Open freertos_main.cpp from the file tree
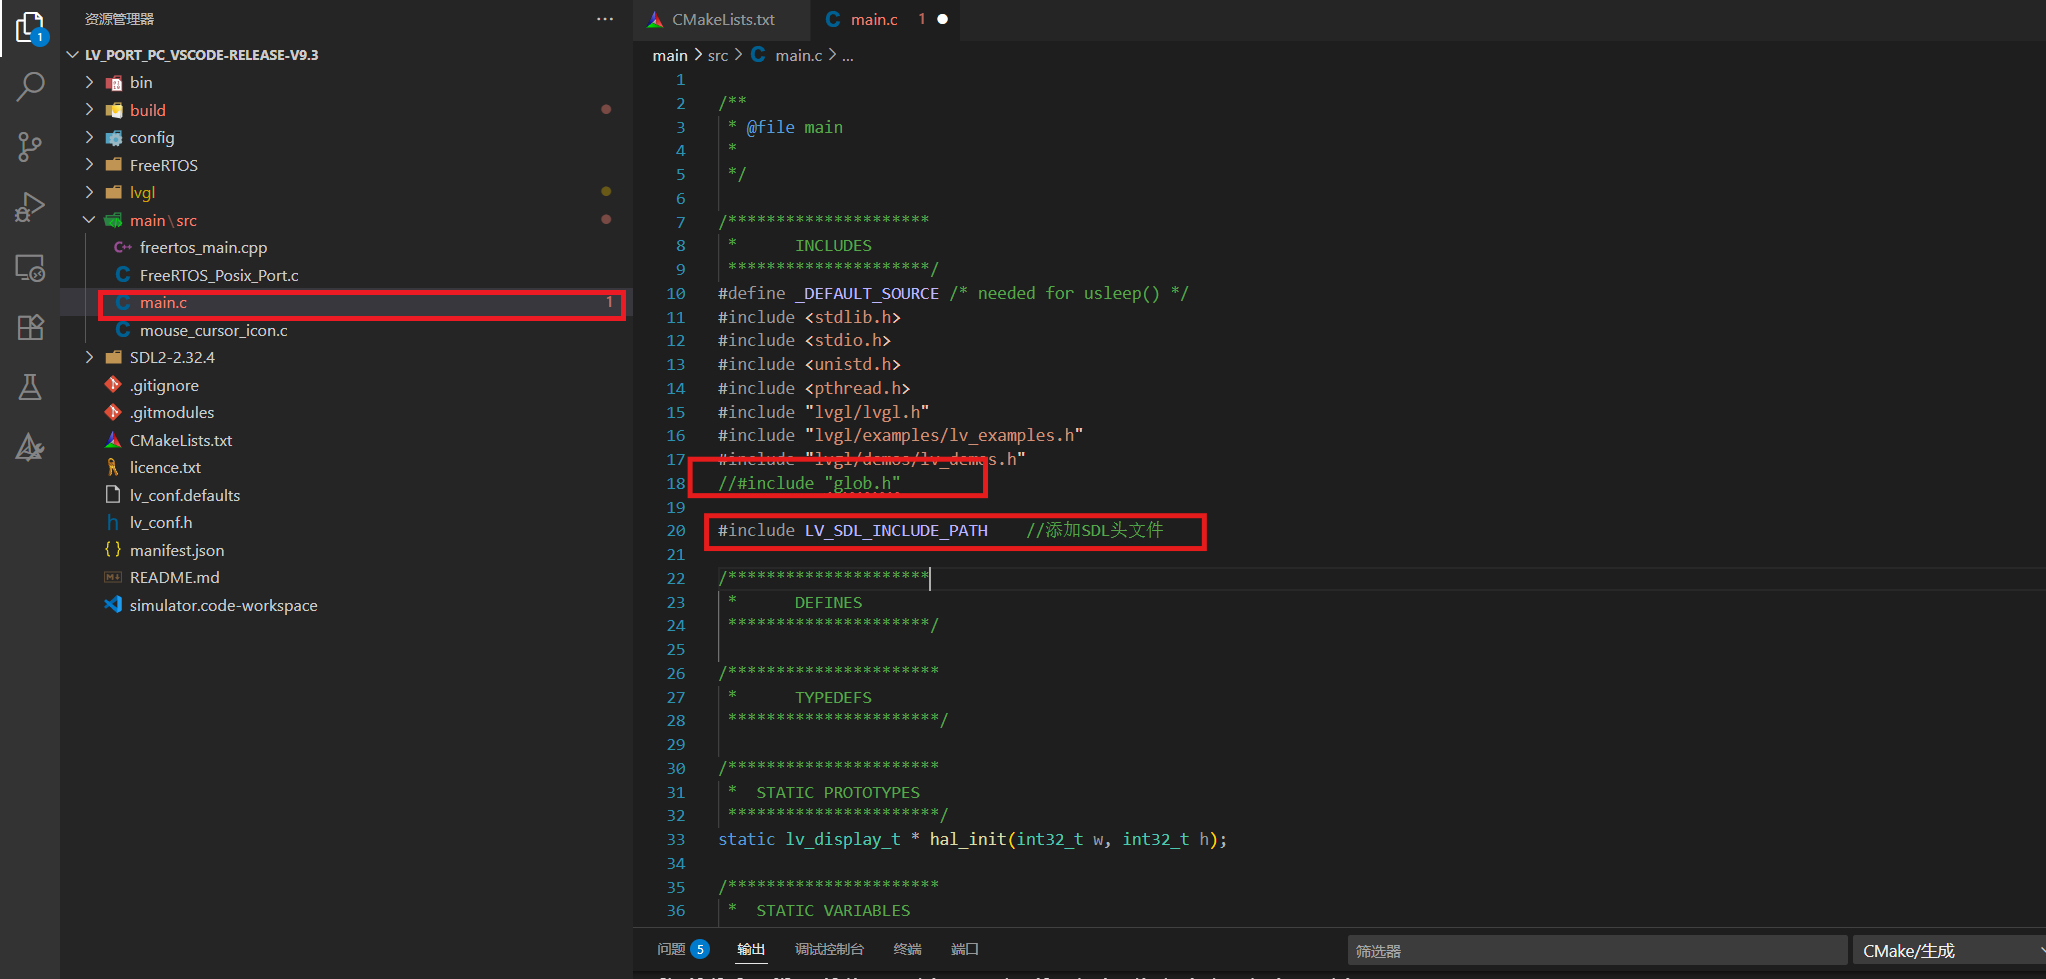2046x979 pixels. click(204, 247)
